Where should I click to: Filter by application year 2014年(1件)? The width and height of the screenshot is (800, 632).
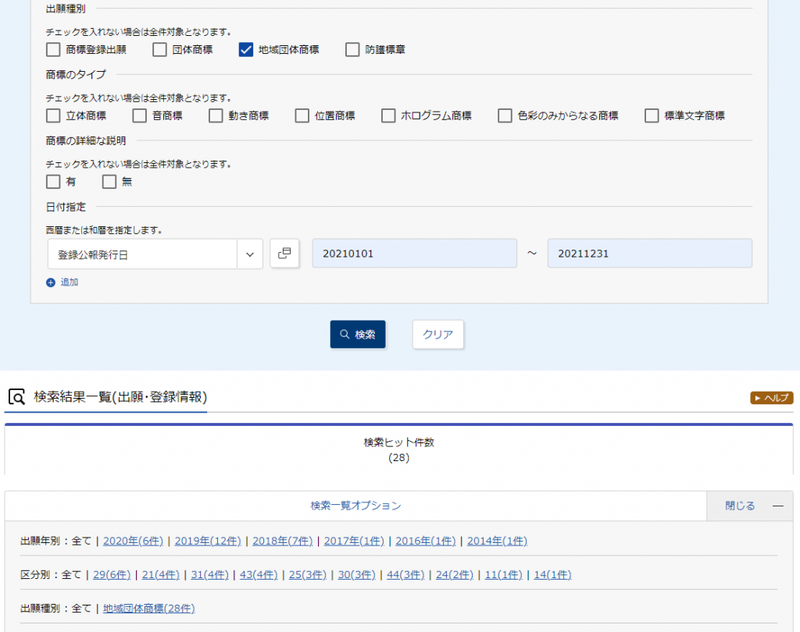[x=497, y=541]
